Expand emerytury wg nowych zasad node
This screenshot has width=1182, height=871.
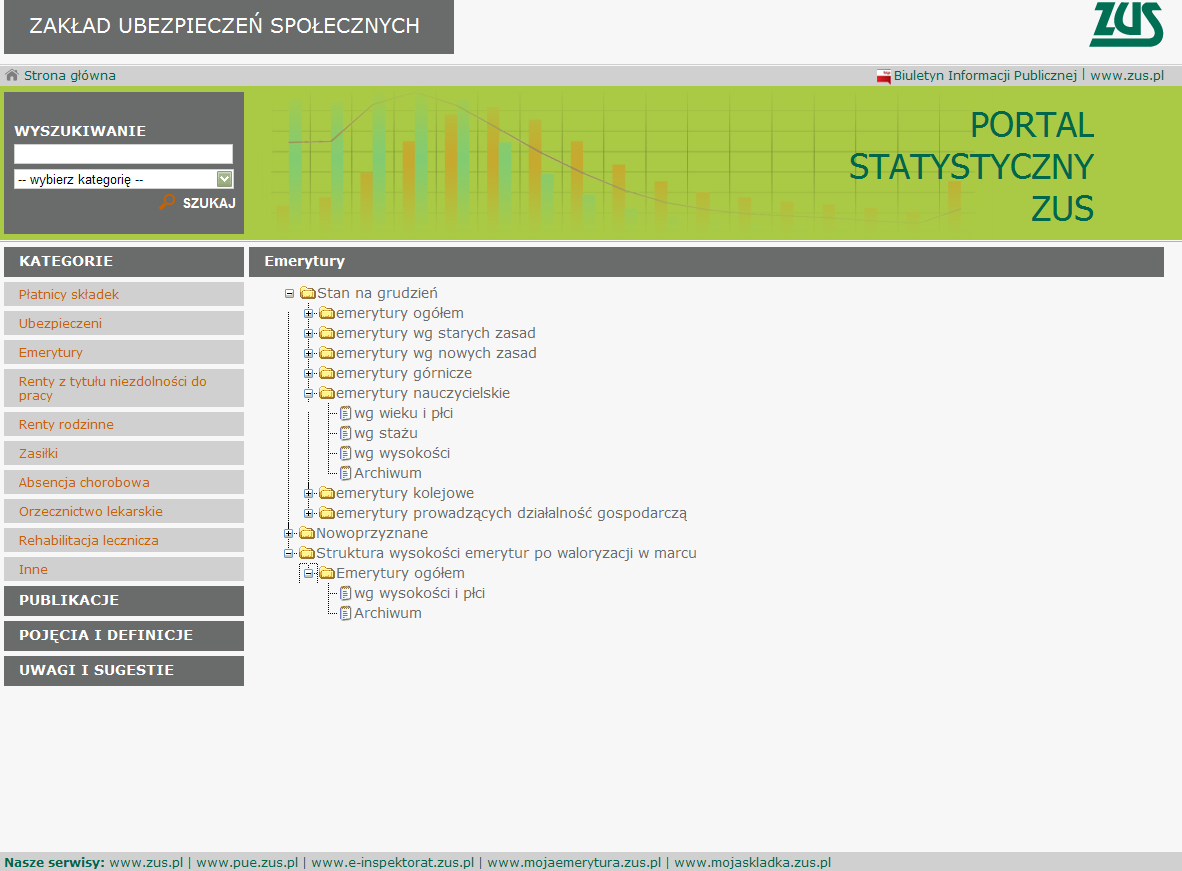(308, 353)
